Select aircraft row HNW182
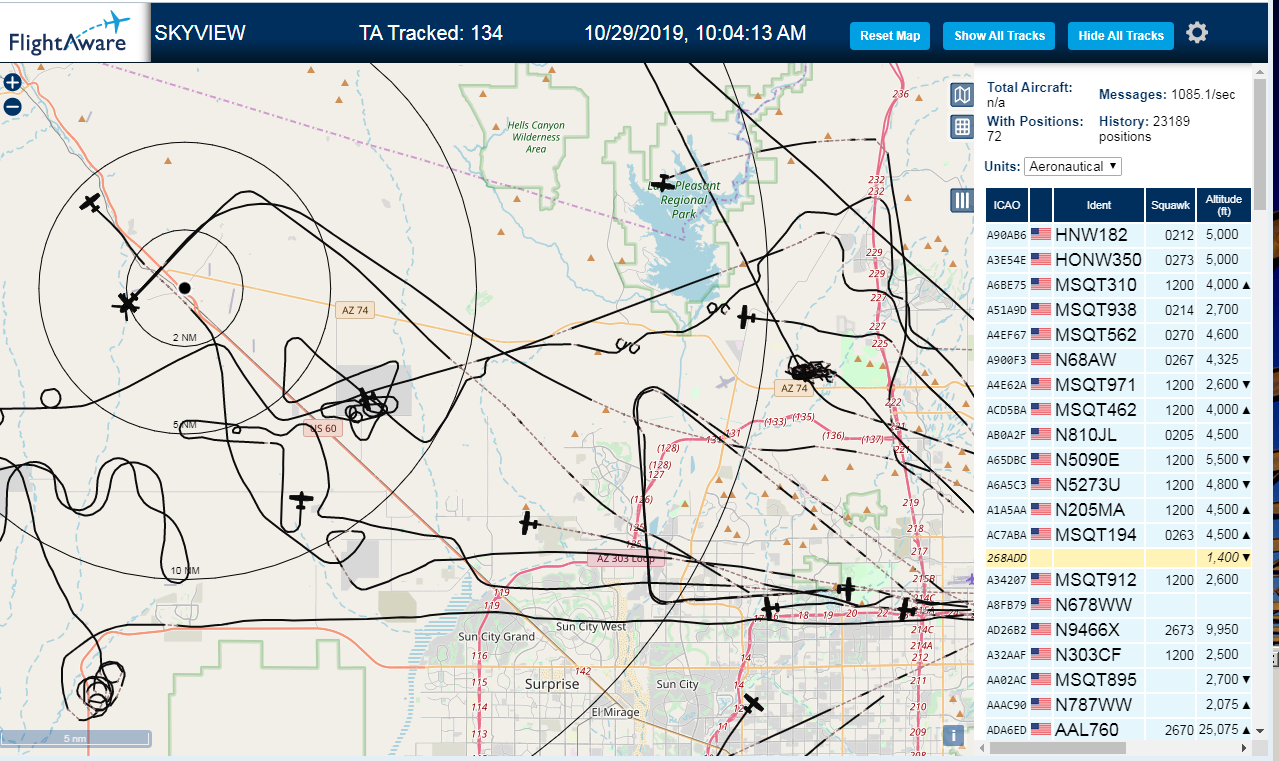This screenshot has width=1279, height=761. [1119, 235]
